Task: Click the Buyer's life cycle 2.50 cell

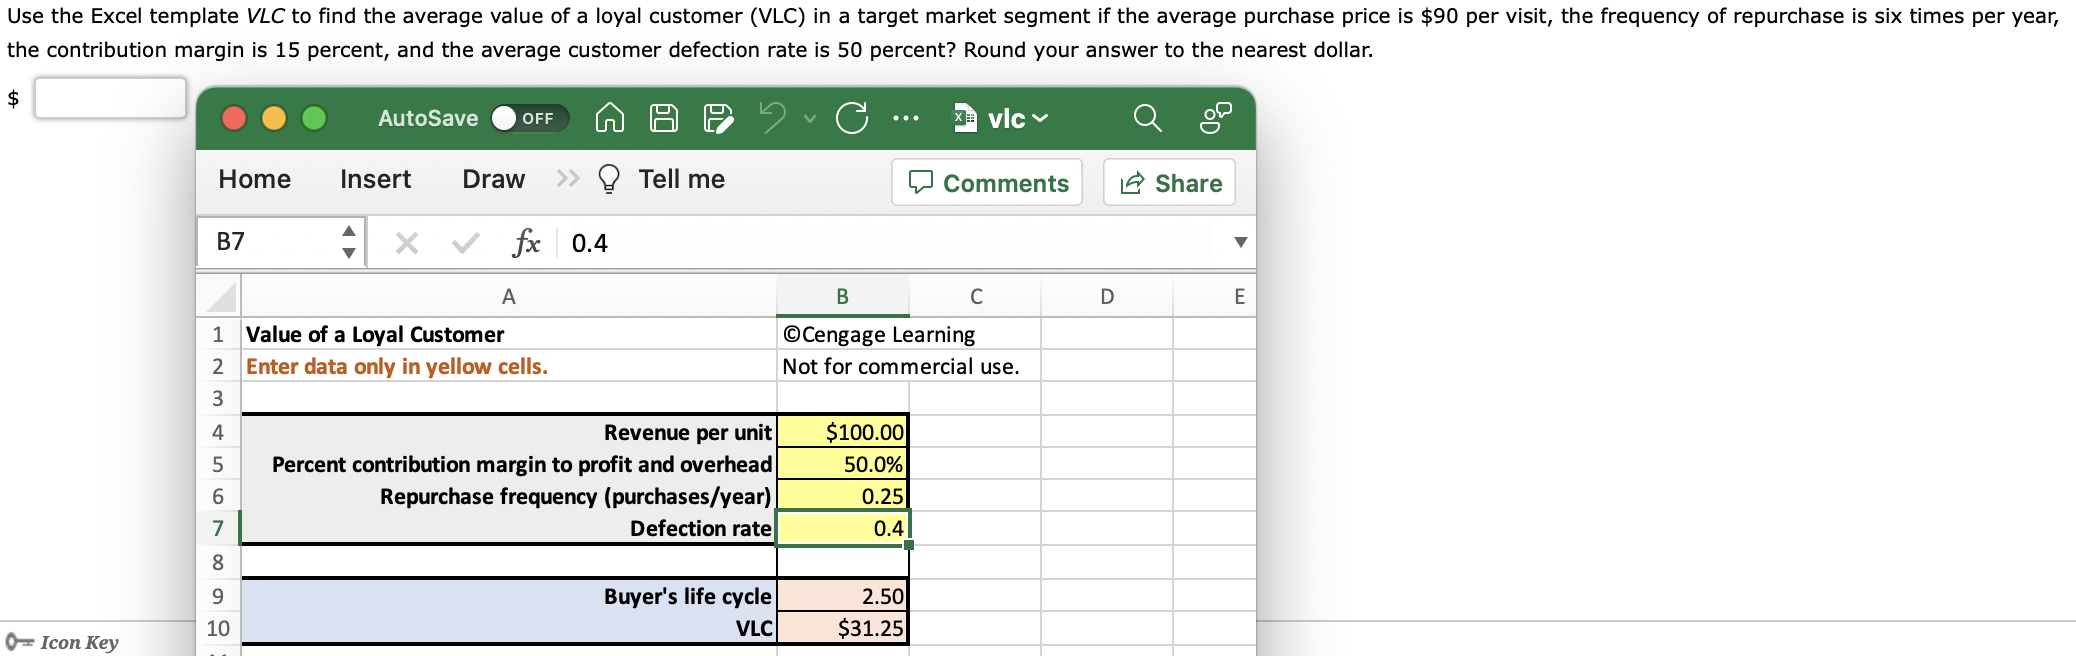Action: [842, 596]
